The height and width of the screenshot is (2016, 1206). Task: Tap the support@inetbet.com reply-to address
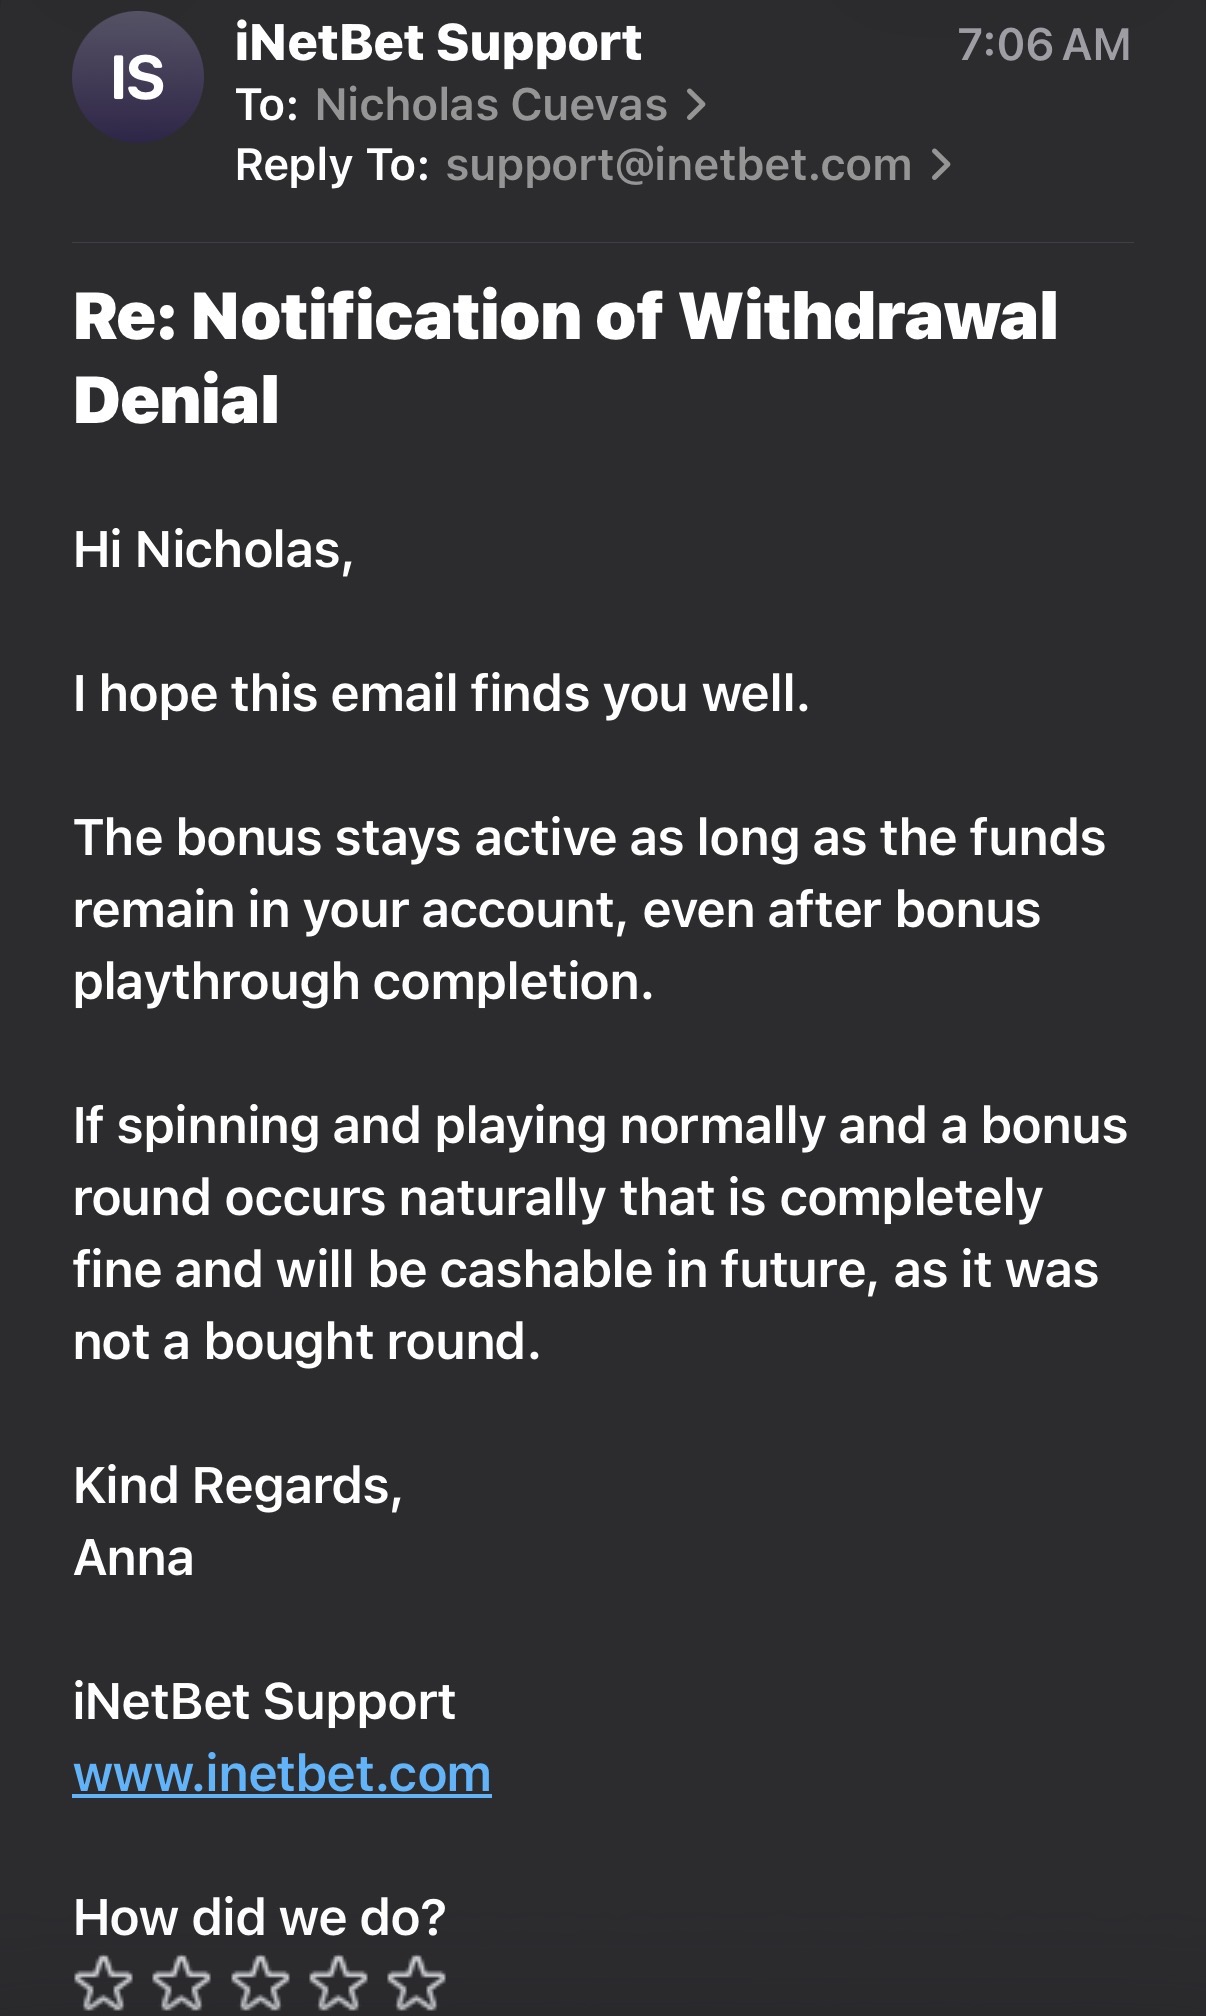click(678, 165)
